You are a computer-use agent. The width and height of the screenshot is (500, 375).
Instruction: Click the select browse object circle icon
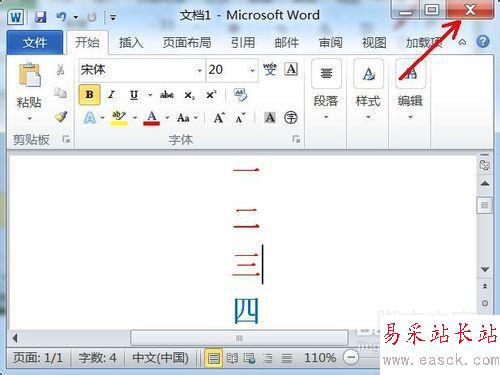click(x=485, y=303)
